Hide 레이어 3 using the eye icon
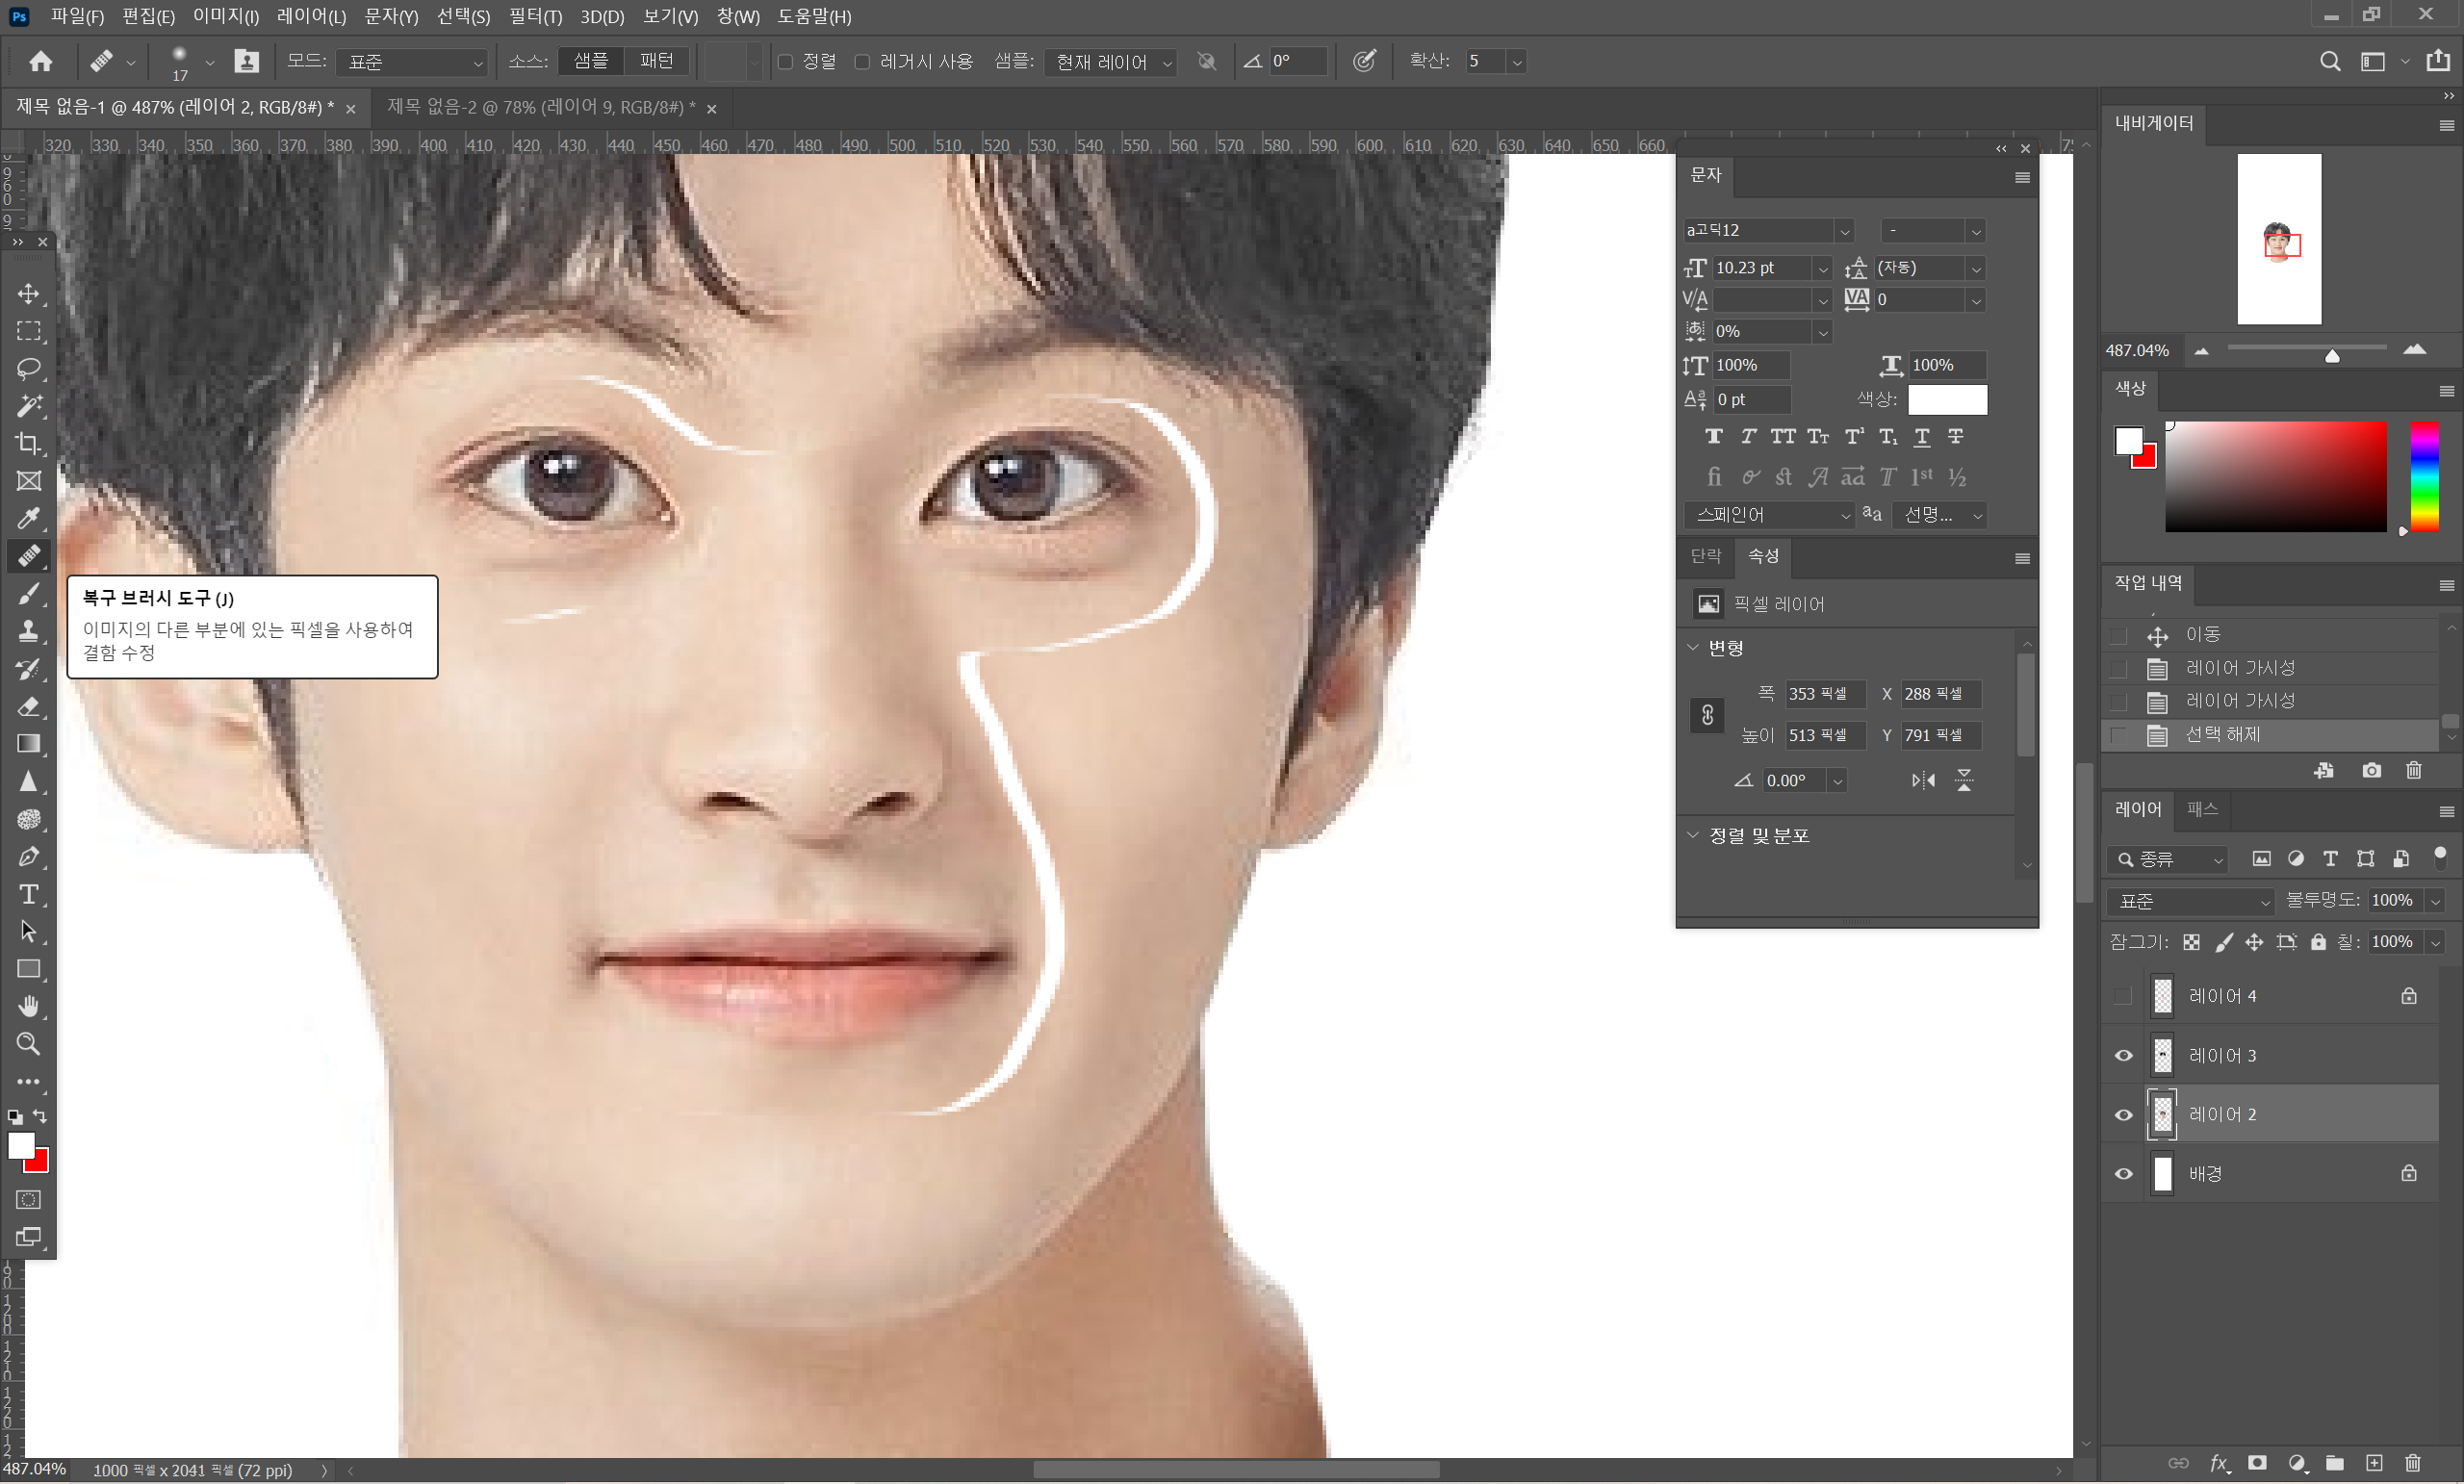2464x1484 pixels. point(2123,1056)
